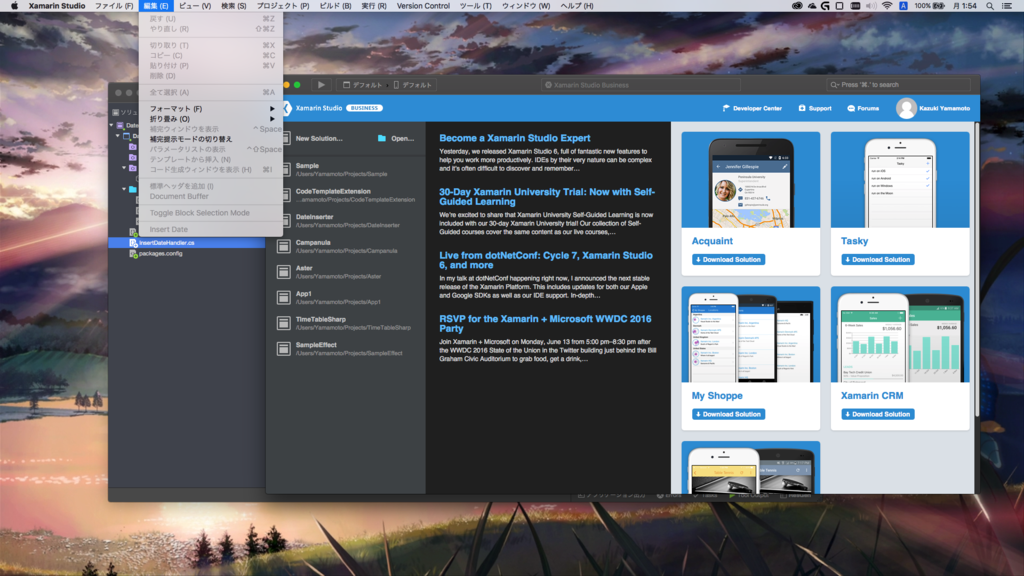
Task: Open the Apple menu
Action: pyautogui.click(x=14, y=6)
